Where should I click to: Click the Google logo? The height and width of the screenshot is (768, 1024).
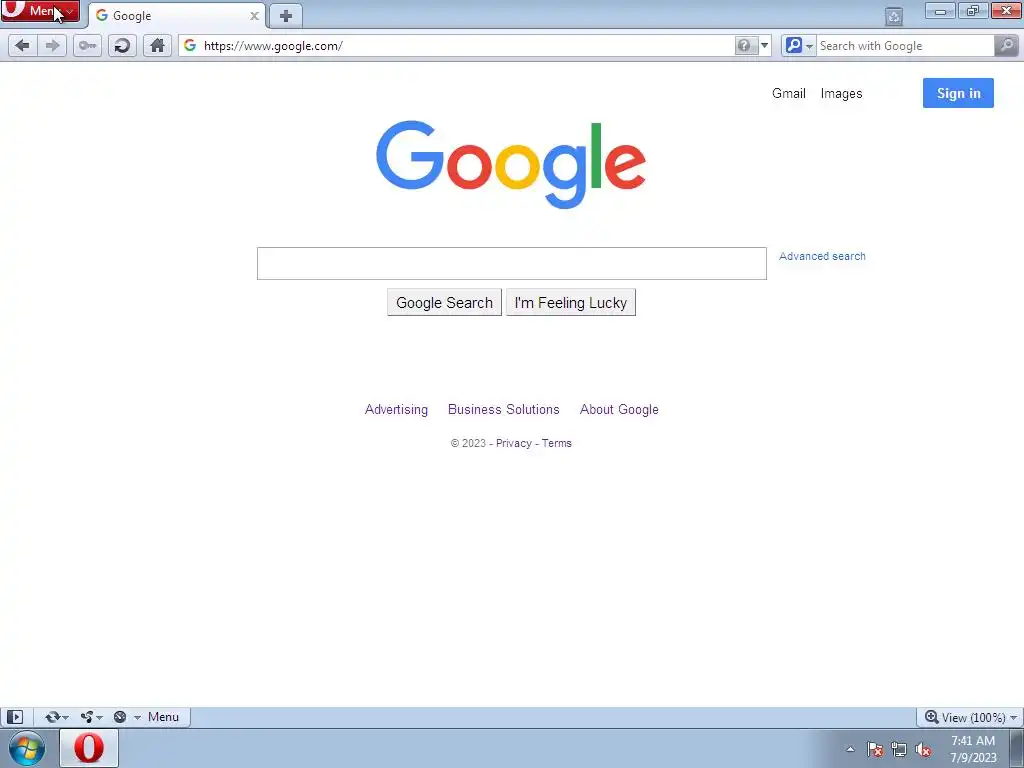(511, 165)
